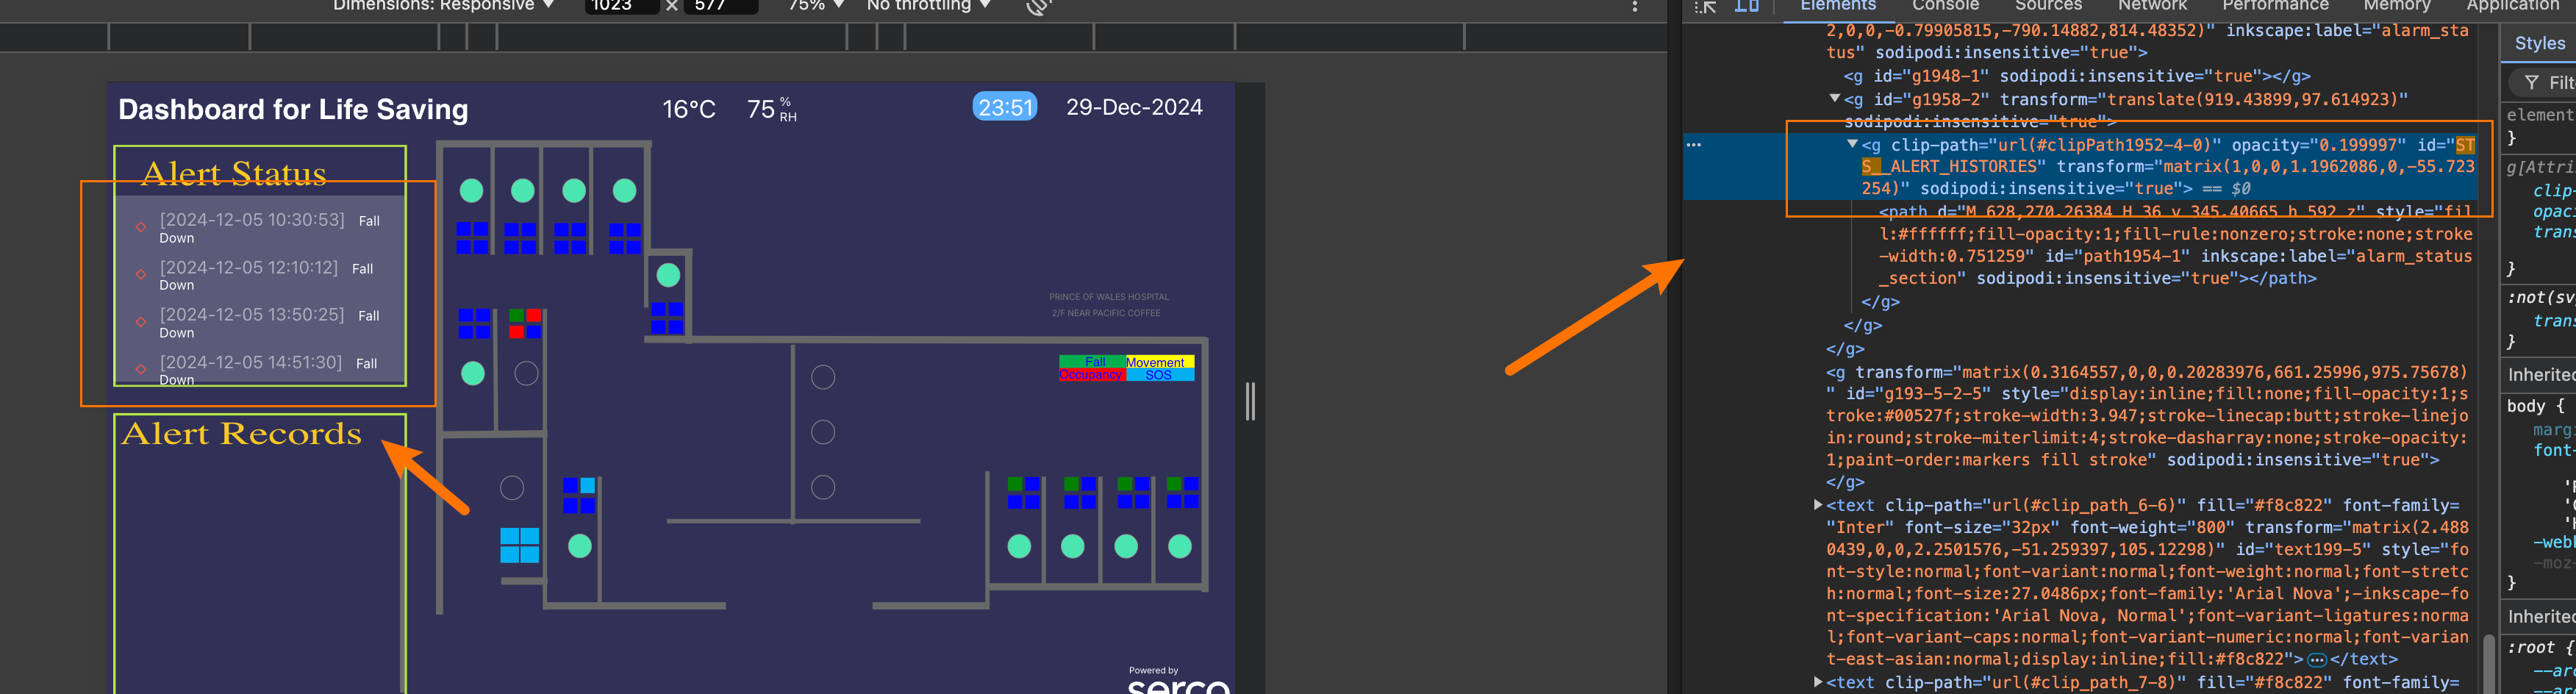Click the diamond icon beside the 10:30:53 alert
2576x694 pixels.
pos(141,227)
